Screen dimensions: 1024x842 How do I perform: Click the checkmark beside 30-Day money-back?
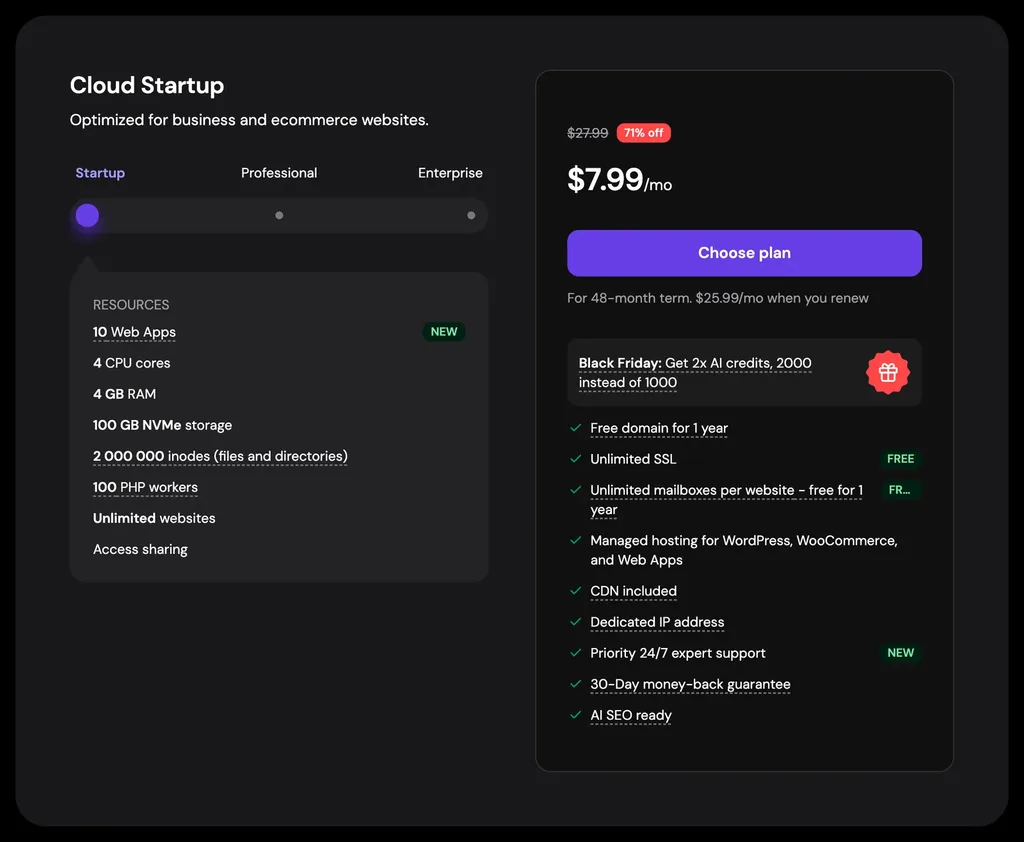575,684
